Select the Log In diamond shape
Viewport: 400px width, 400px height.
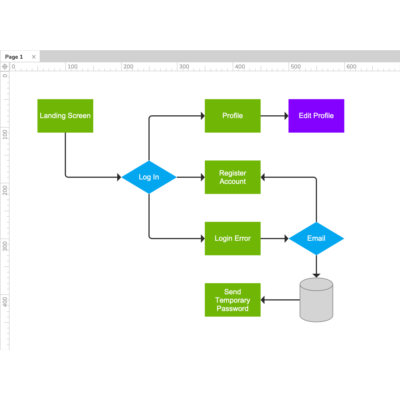[149, 177]
